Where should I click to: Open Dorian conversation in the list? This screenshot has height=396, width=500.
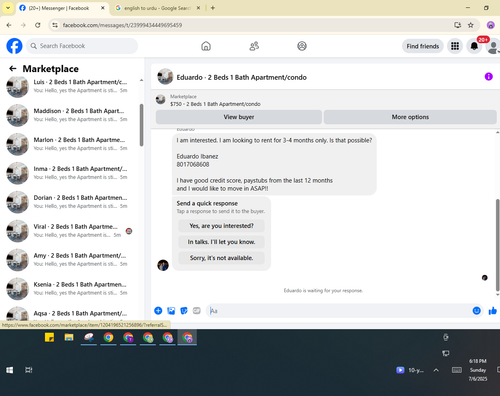pyautogui.click(x=71, y=202)
